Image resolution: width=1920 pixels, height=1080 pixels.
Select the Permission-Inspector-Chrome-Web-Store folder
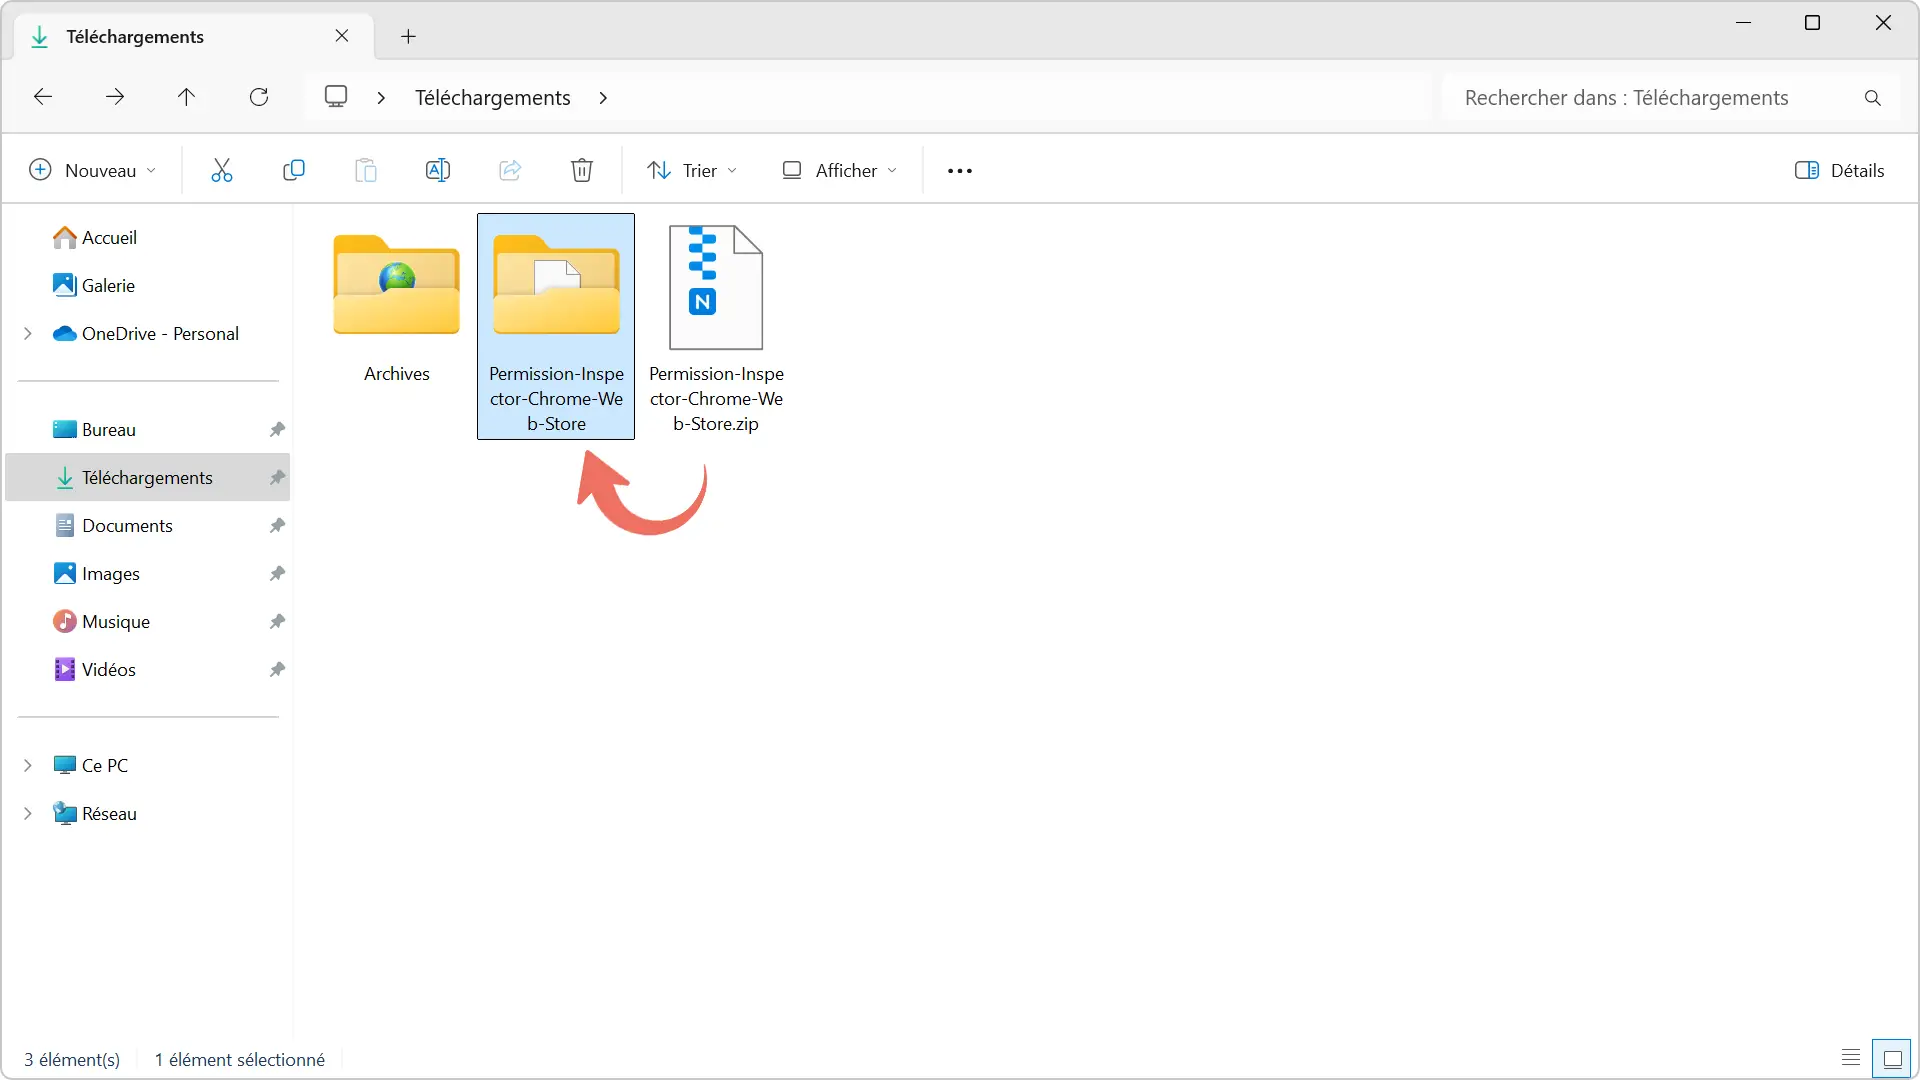pos(556,326)
